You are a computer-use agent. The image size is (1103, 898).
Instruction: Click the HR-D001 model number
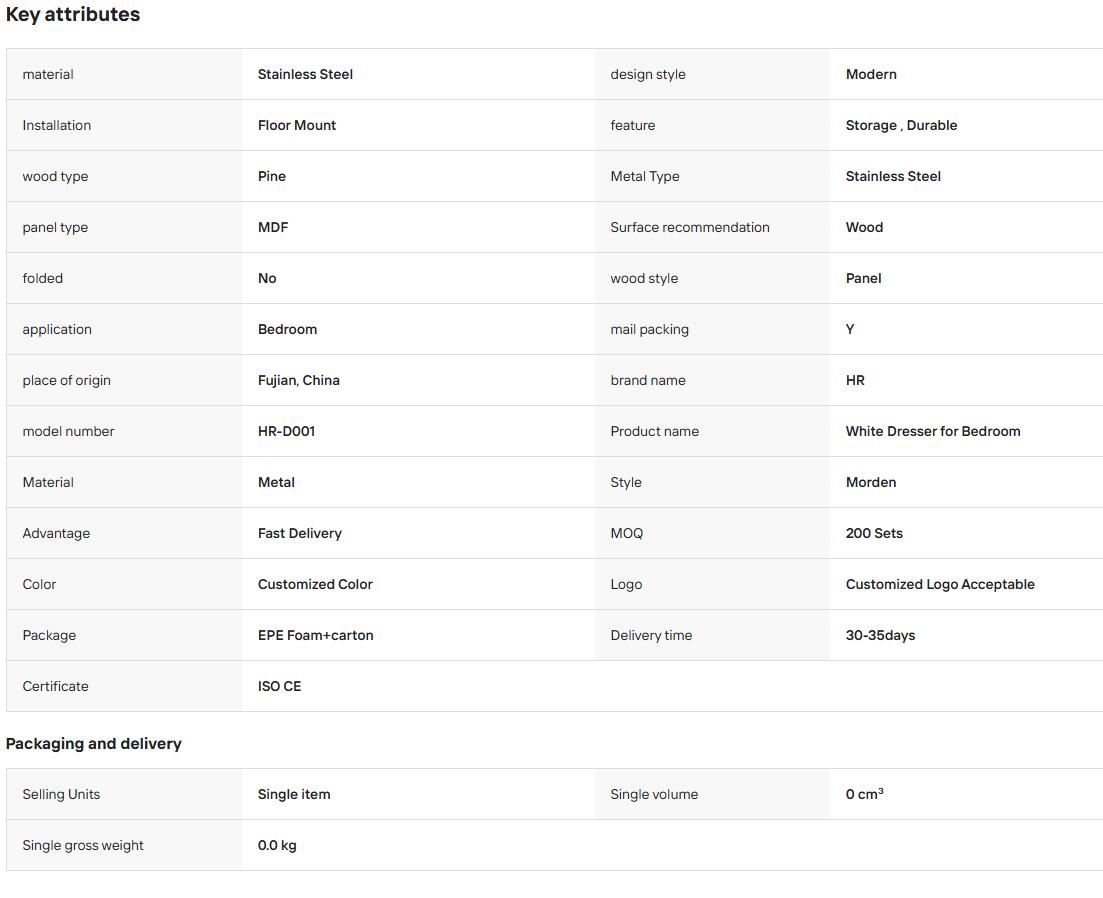(x=286, y=431)
